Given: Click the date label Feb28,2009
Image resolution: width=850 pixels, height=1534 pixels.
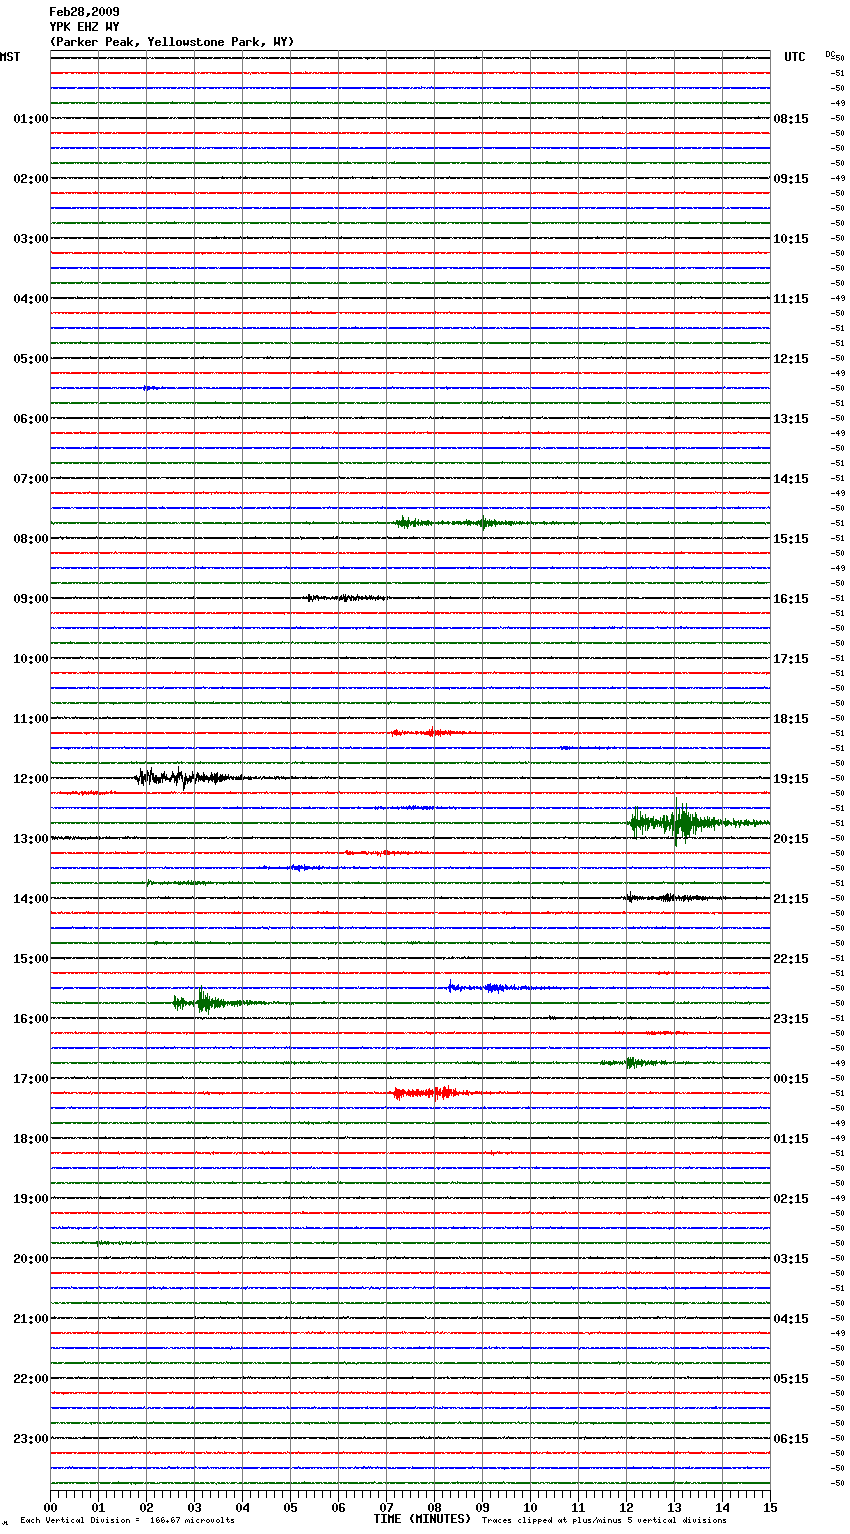Looking at the screenshot, I should point(84,12).
